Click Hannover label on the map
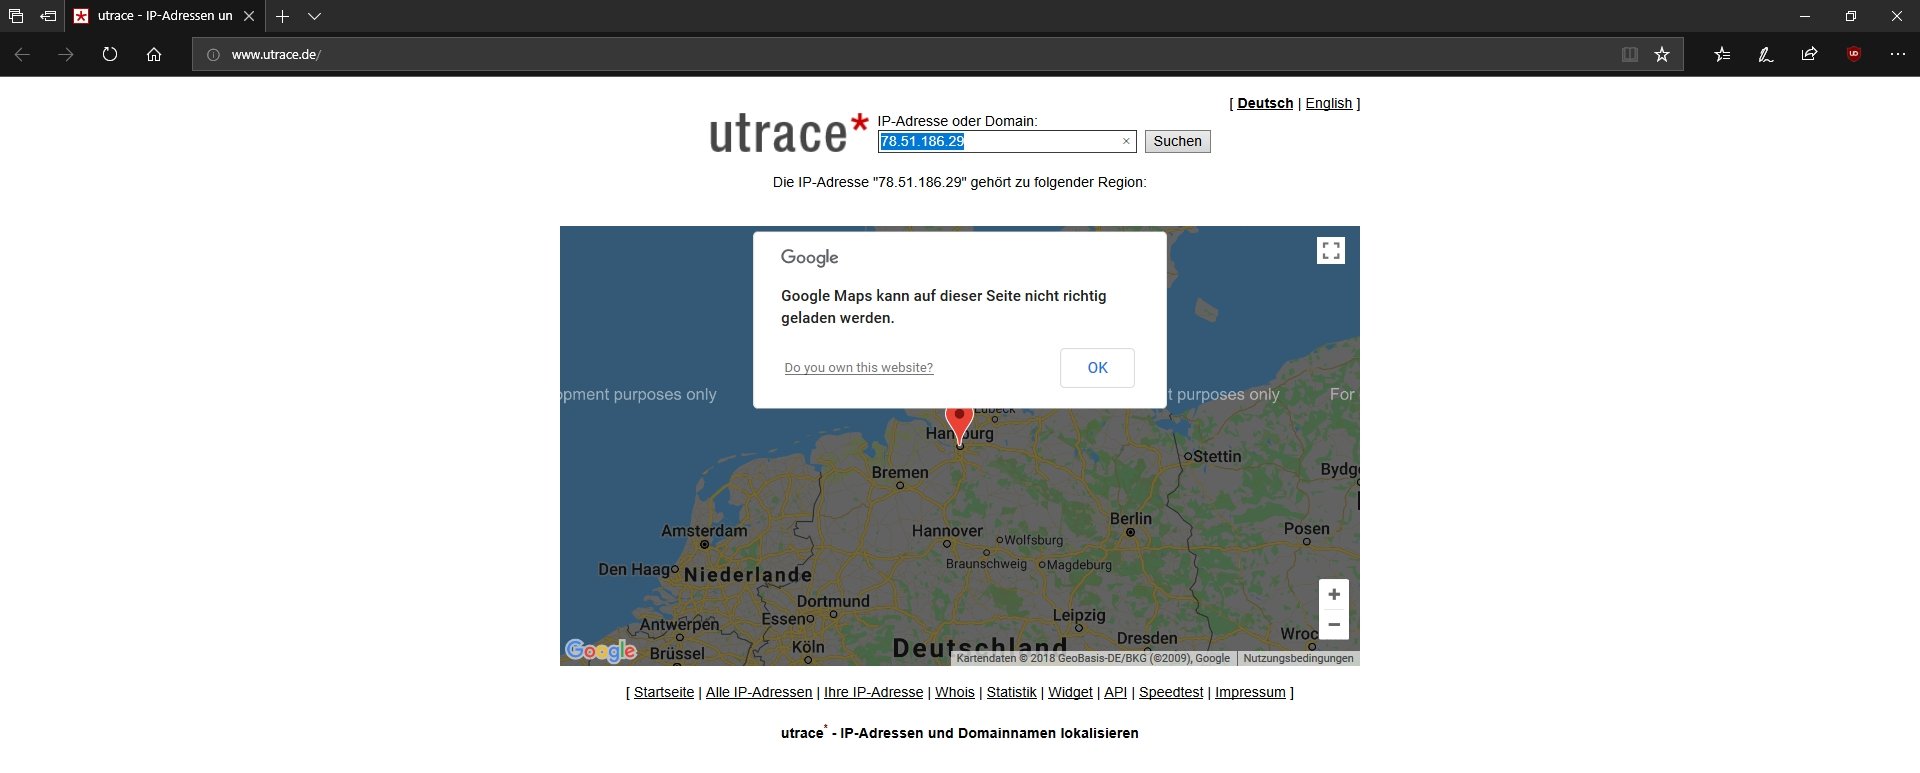1920x773 pixels. [947, 531]
